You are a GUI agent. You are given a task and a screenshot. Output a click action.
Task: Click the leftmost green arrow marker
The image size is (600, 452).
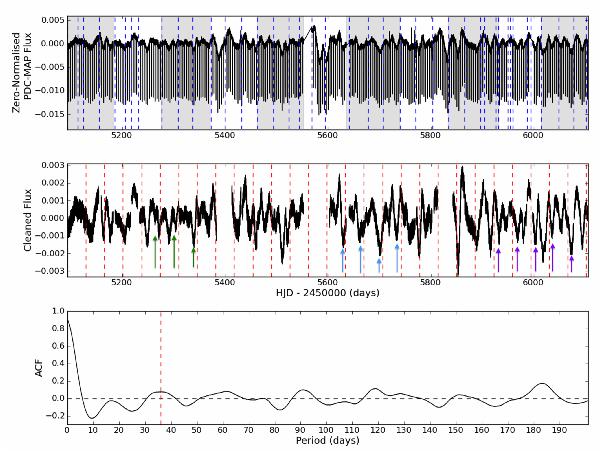click(155, 252)
